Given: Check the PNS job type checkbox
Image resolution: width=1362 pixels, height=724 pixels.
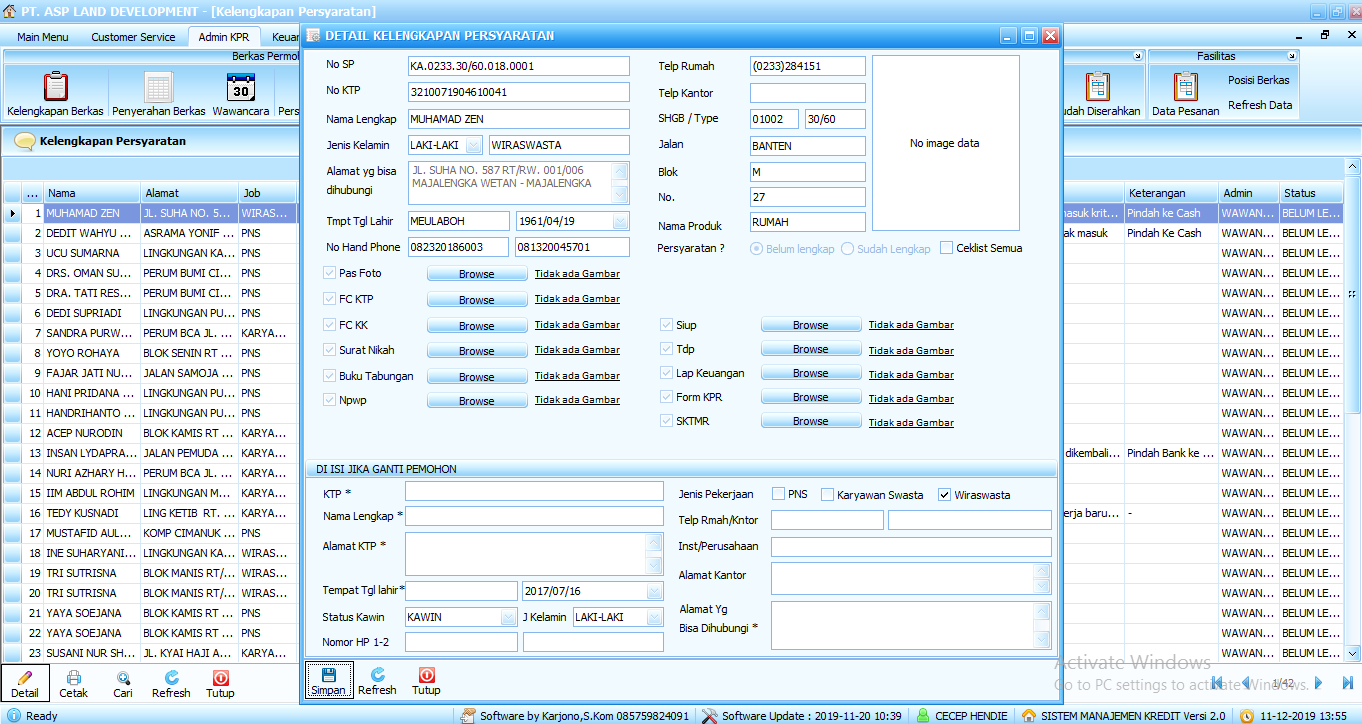Looking at the screenshot, I should coord(779,494).
